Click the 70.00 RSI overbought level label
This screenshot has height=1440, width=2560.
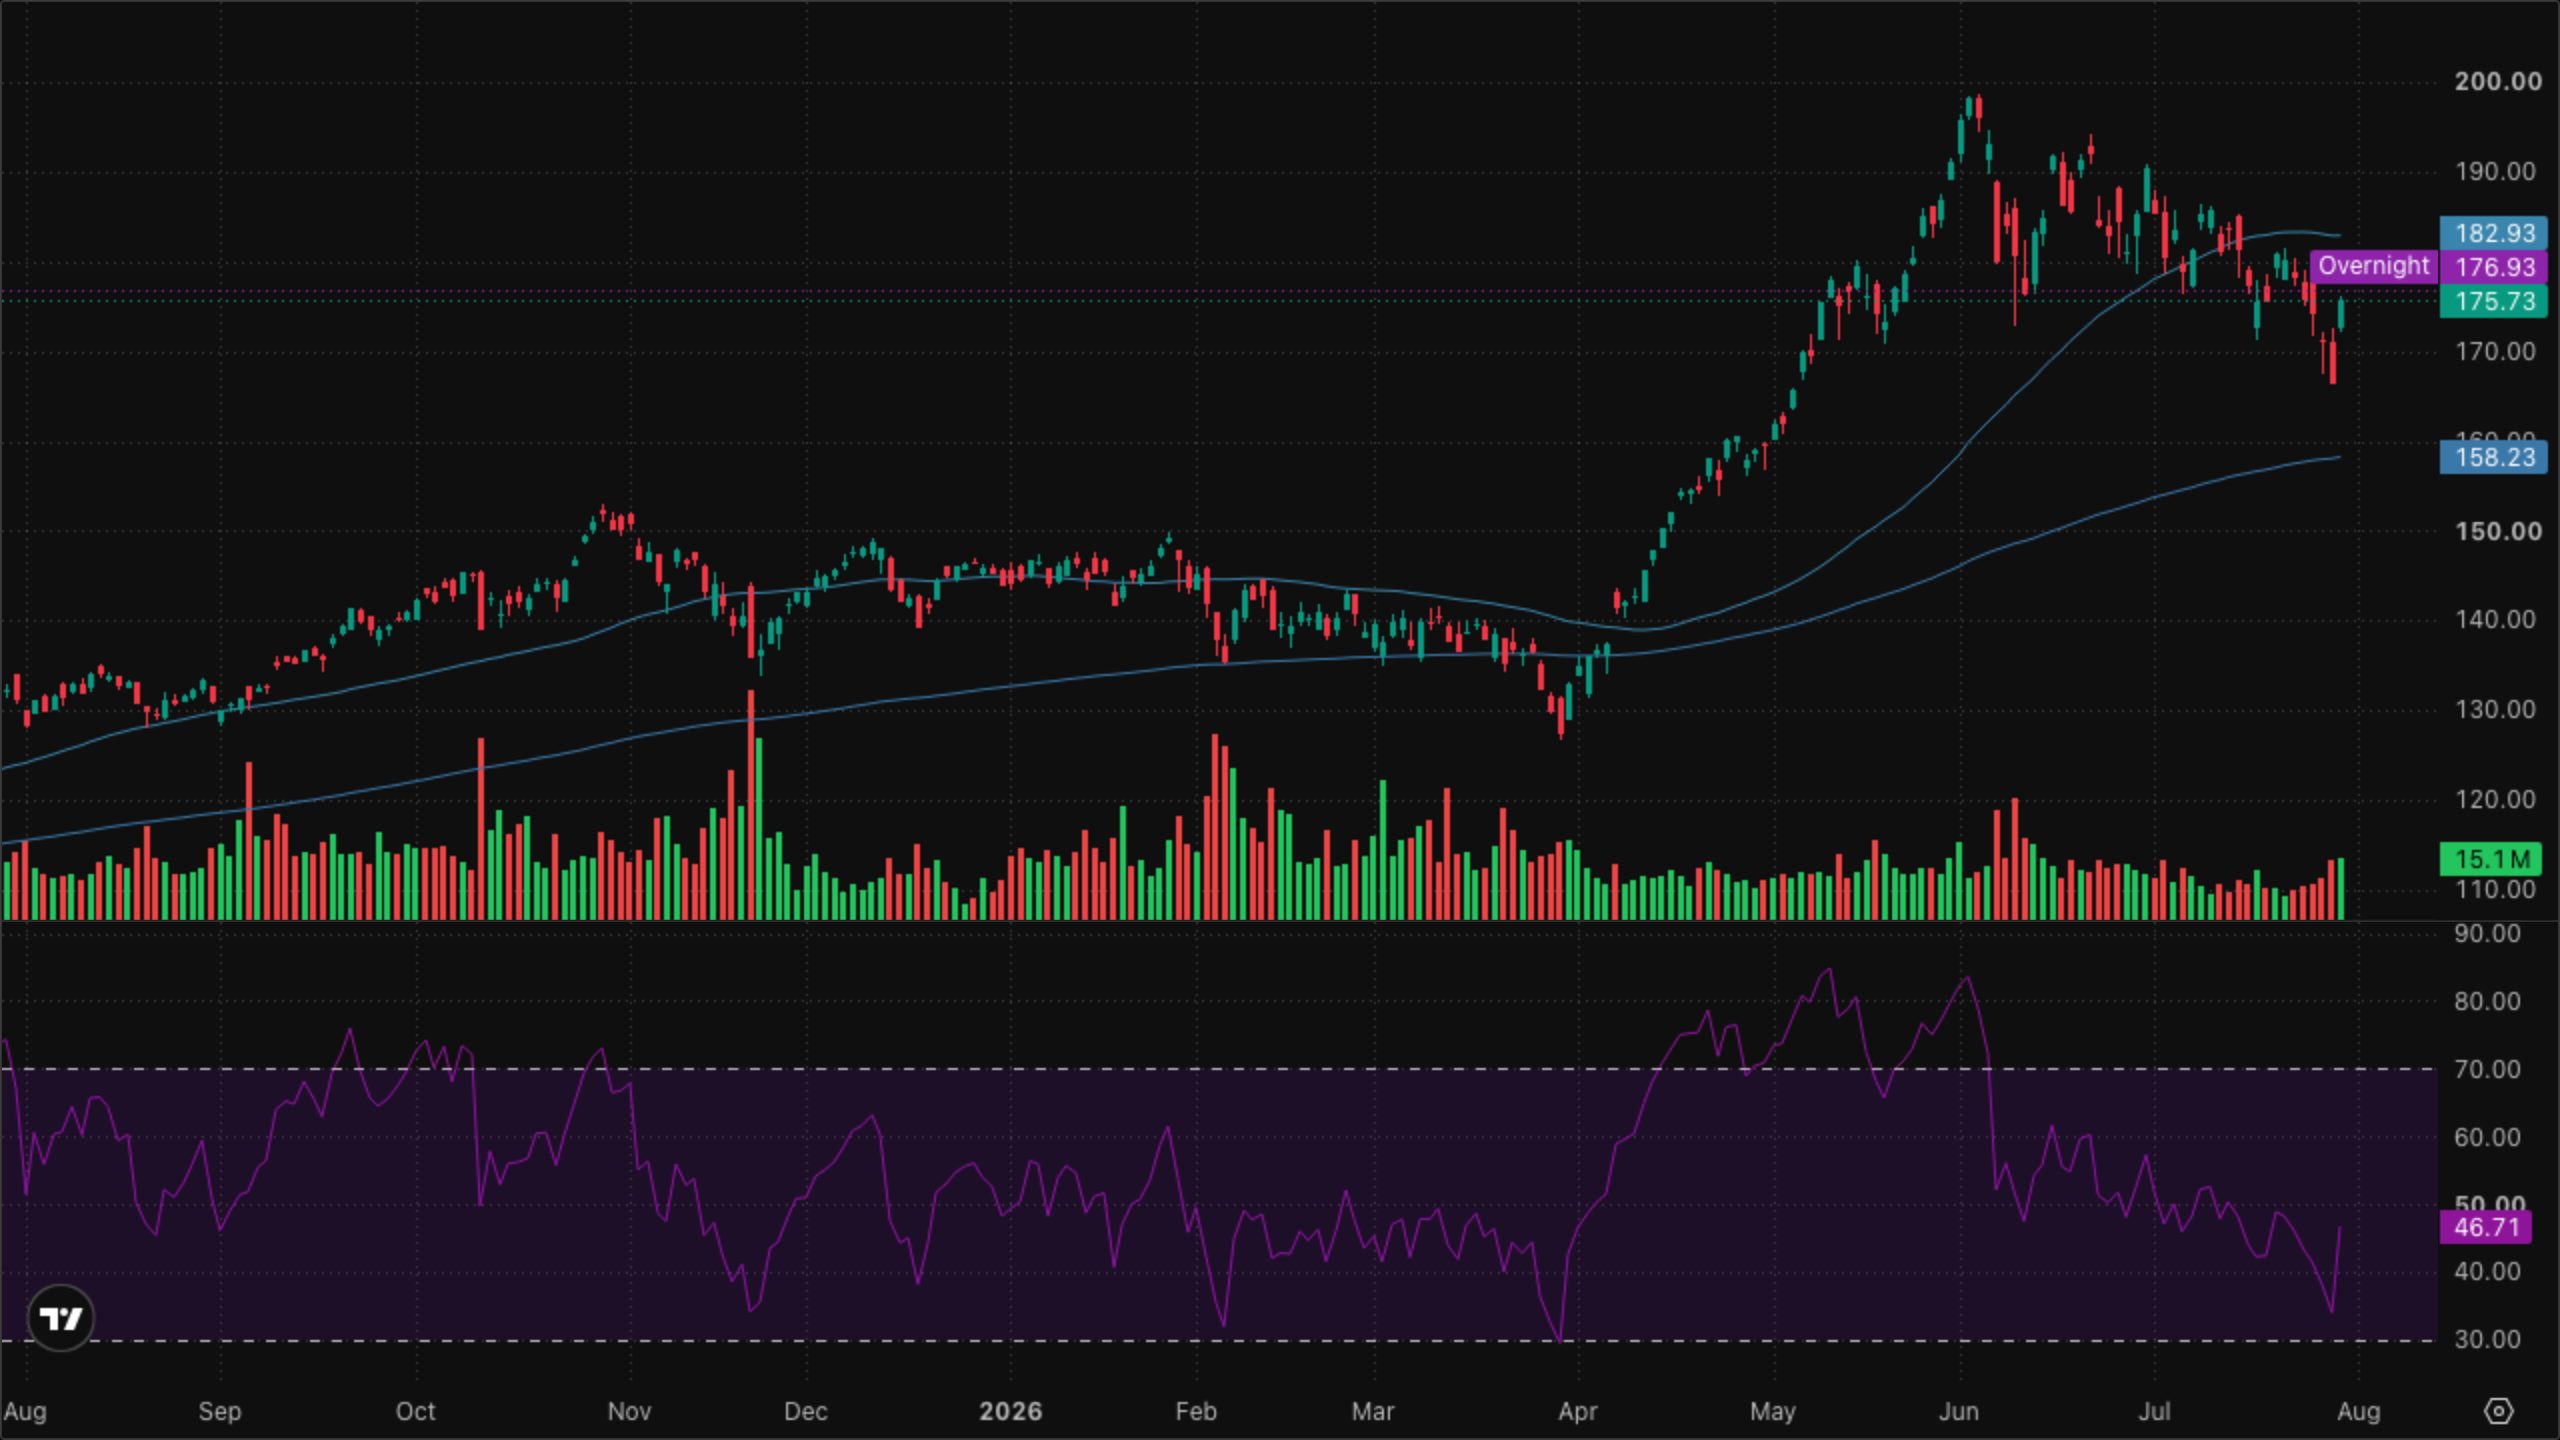point(2487,1069)
